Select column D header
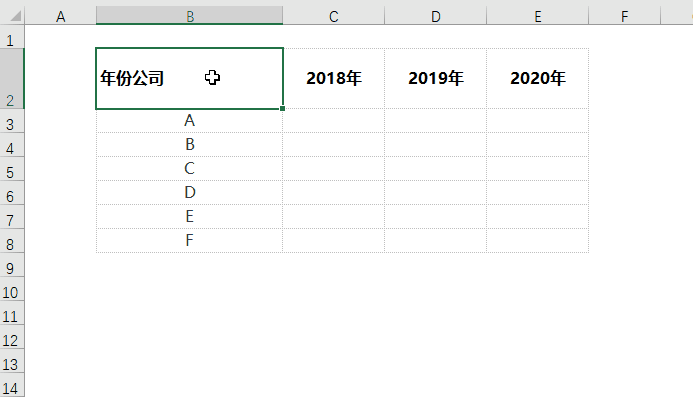693x397 pixels. tap(436, 16)
